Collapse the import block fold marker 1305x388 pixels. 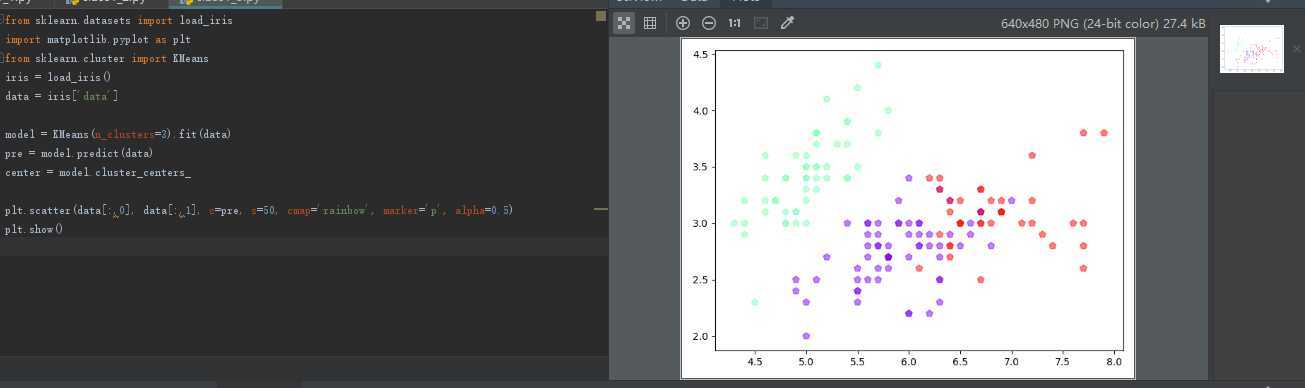click(x=3, y=21)
